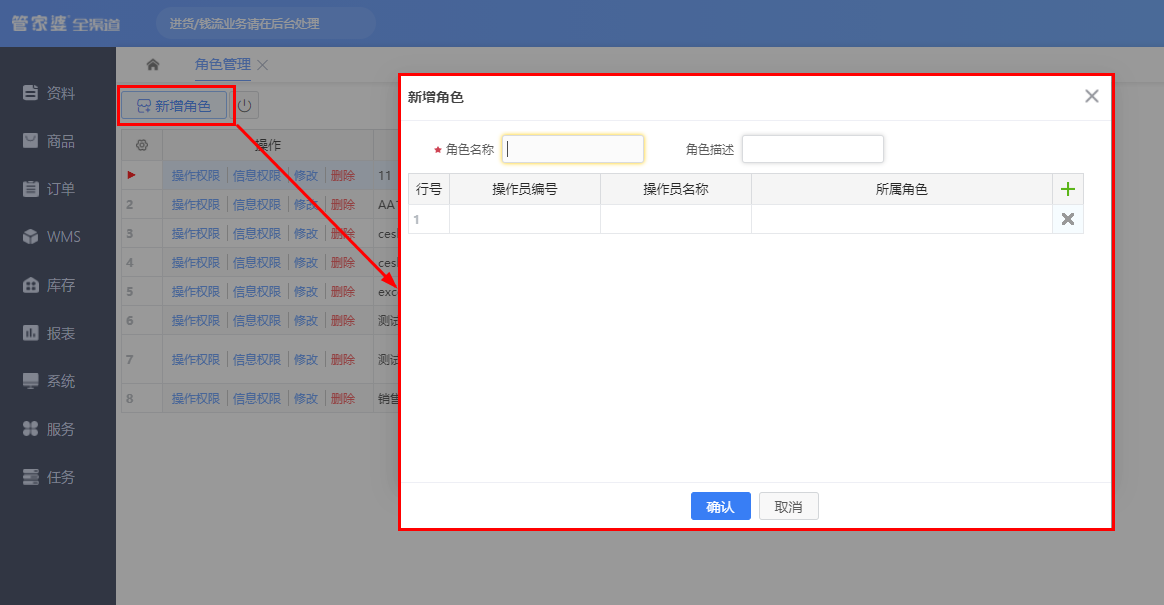Open 操作权限 in row 8

click(x=196, y=399)
